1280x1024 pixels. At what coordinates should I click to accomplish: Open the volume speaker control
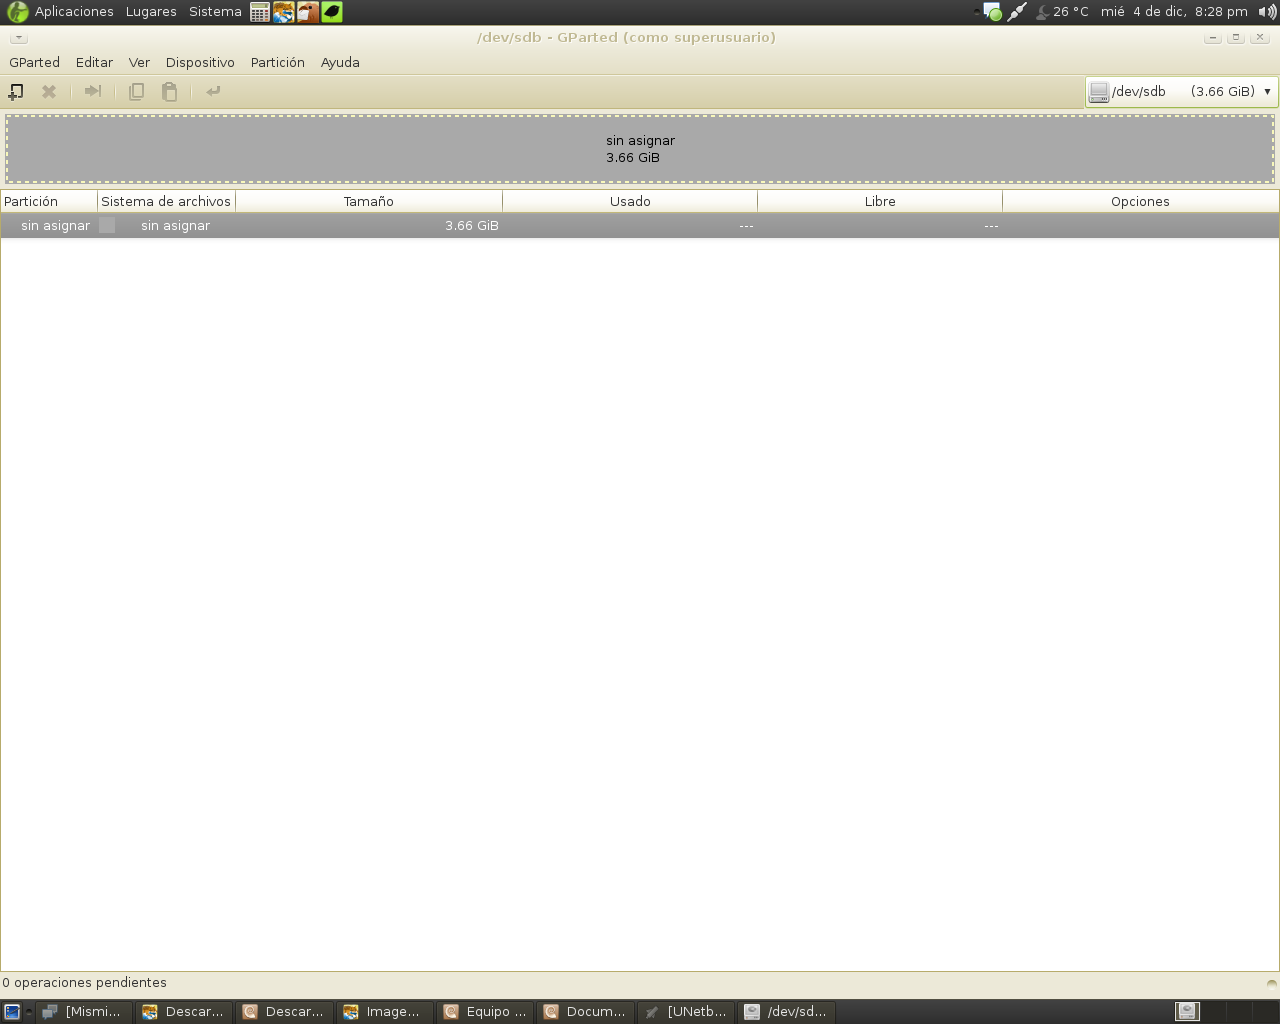(1267, 12)
